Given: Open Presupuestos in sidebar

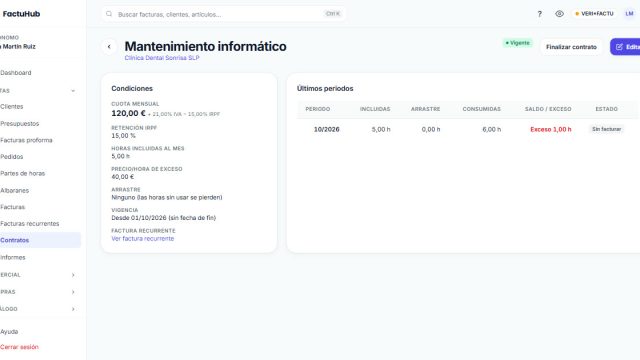Looking at the screenshot, I should point(20,124).
